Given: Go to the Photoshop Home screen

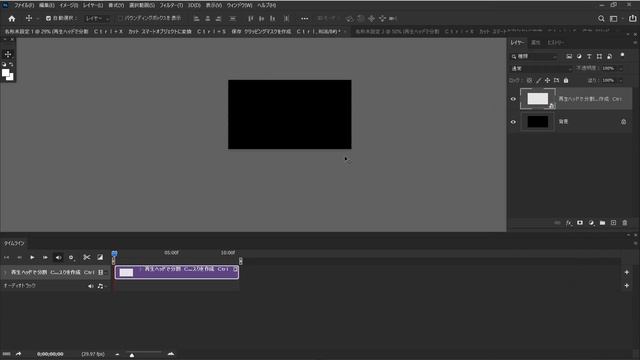Looking at the screenshot, I should pyautogui.click(x=11, y=18).
